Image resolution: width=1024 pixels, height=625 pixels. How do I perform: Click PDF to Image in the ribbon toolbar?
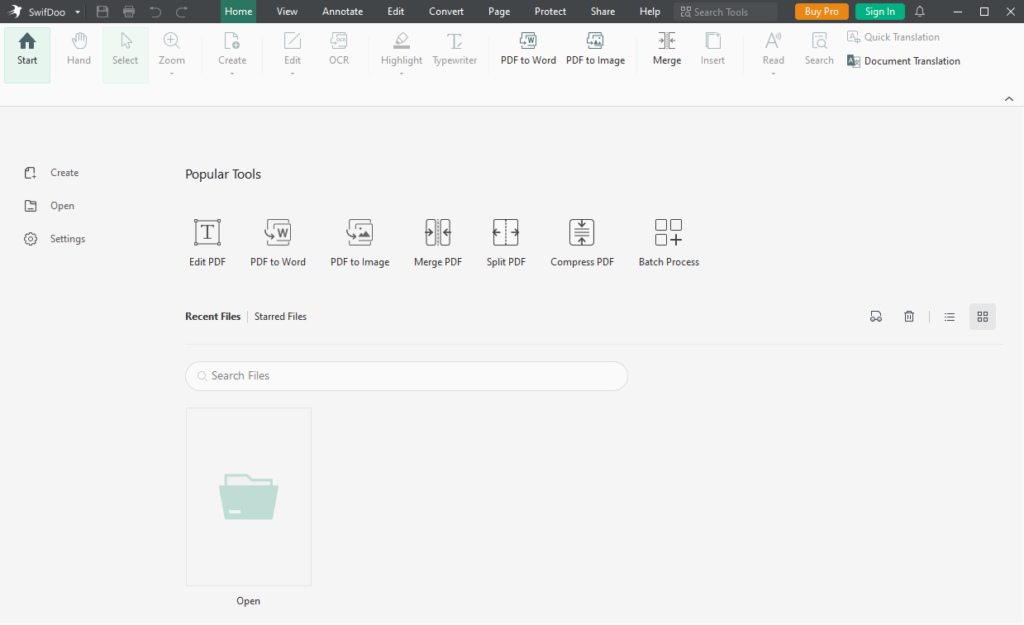click(x=595, y=49)
